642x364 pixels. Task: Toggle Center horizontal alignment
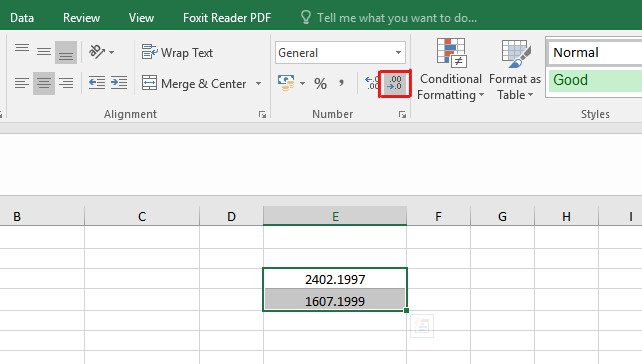pos(44,83)
